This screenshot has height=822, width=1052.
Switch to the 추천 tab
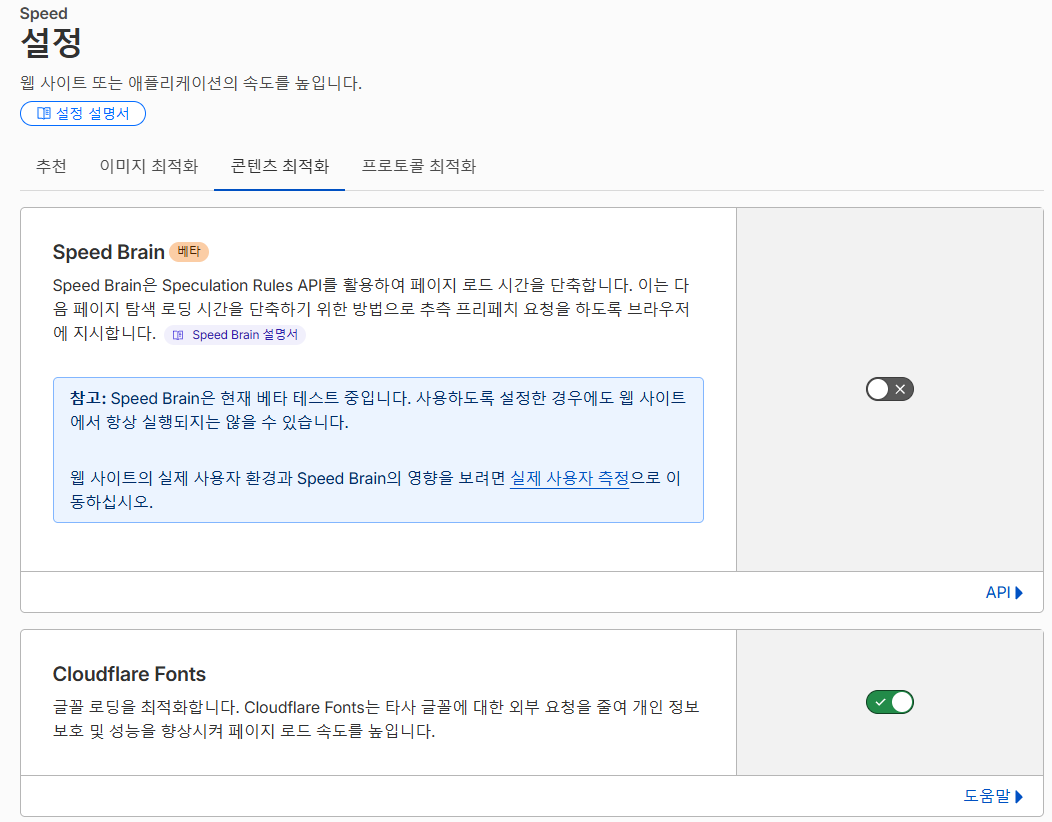pos(51,166)
